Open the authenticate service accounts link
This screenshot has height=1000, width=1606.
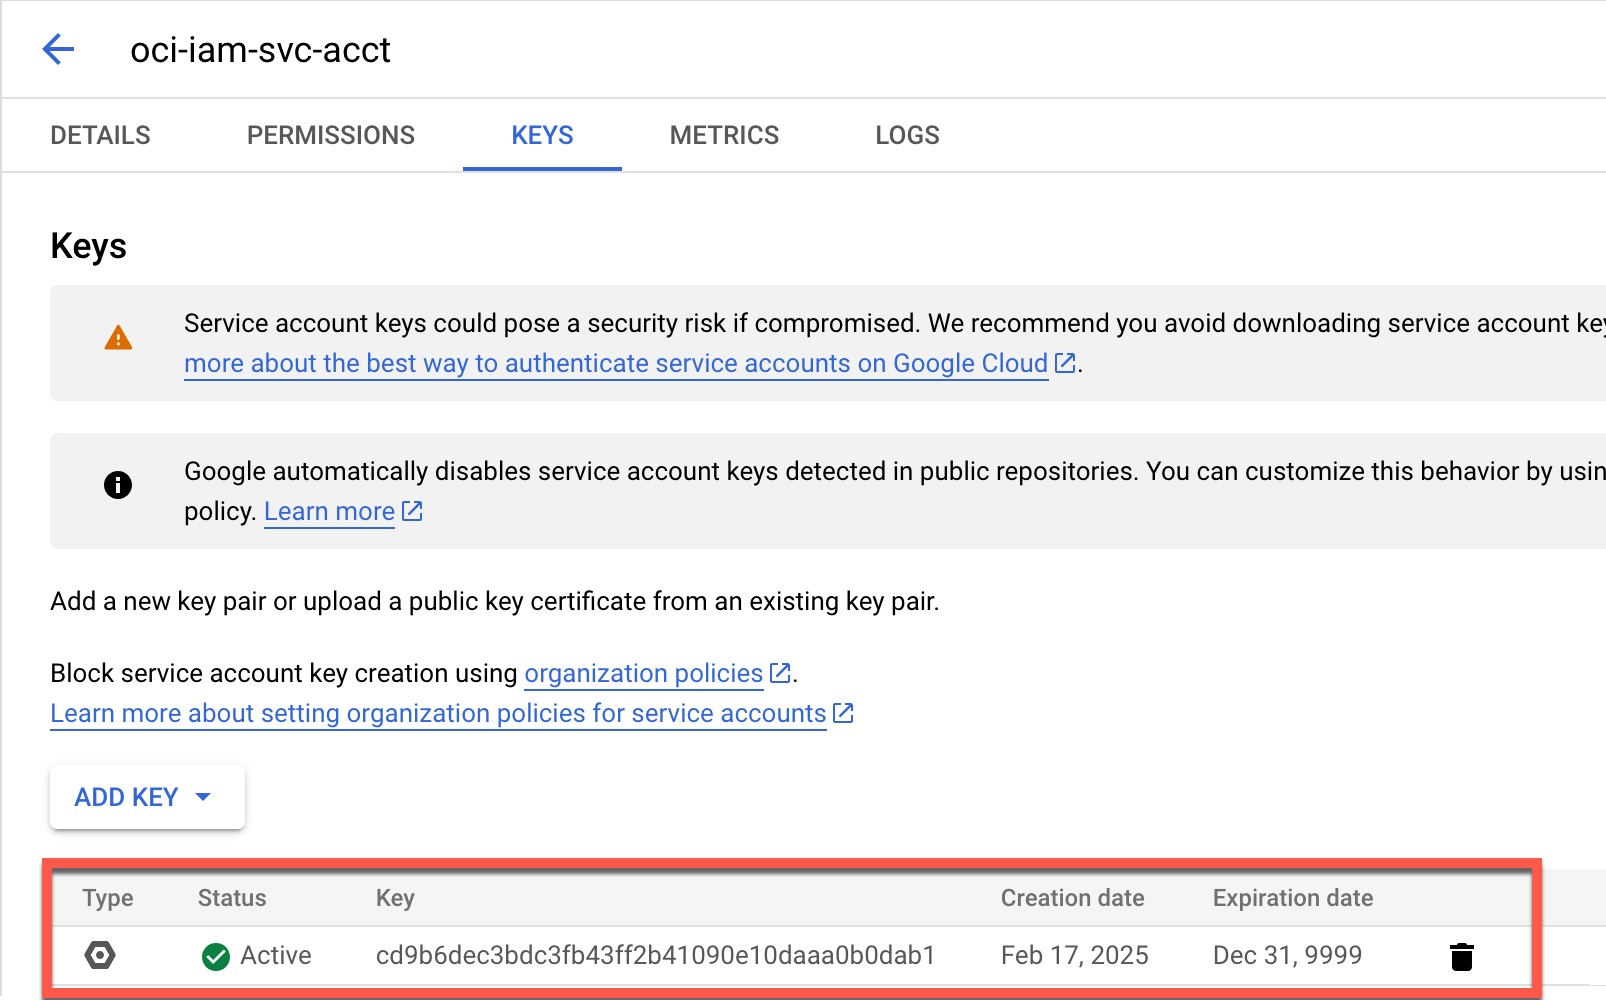click(x=615, y=363)
